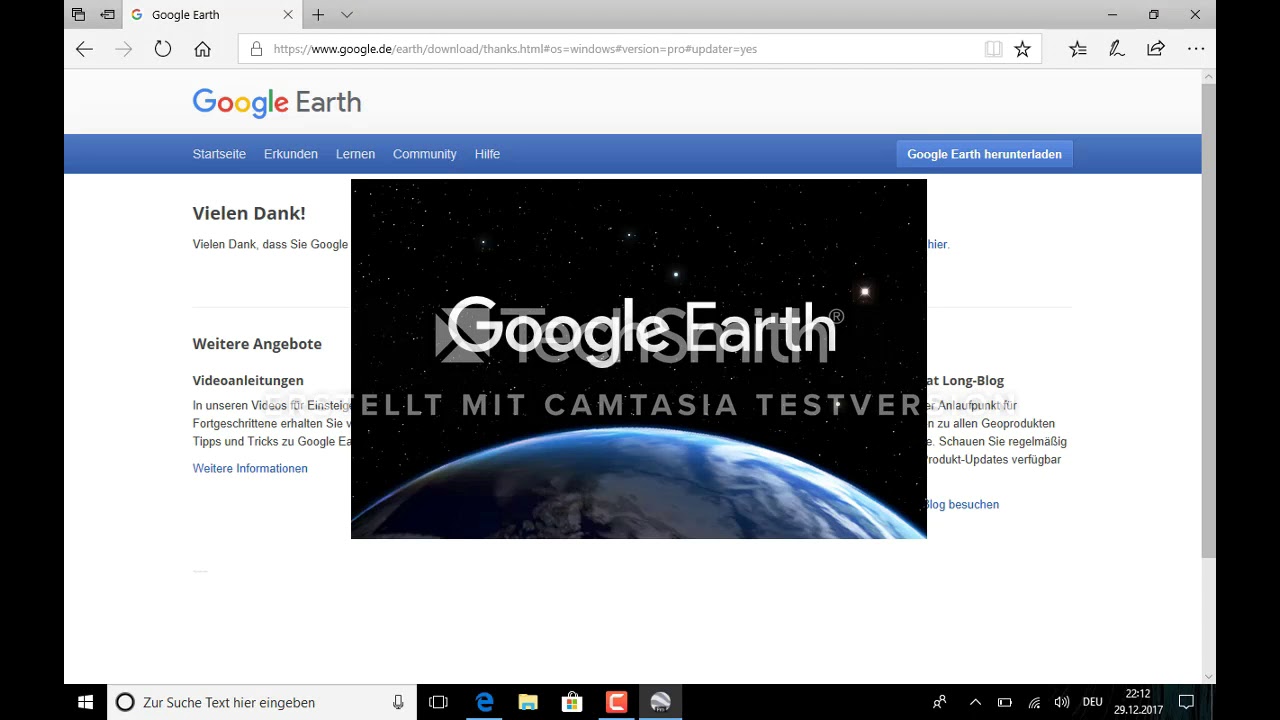The width and height of the screenshot is (1280, 720).
Task: Click the Weitere Angebote heading
Action: pyautogui.click(x=257, y=344)
